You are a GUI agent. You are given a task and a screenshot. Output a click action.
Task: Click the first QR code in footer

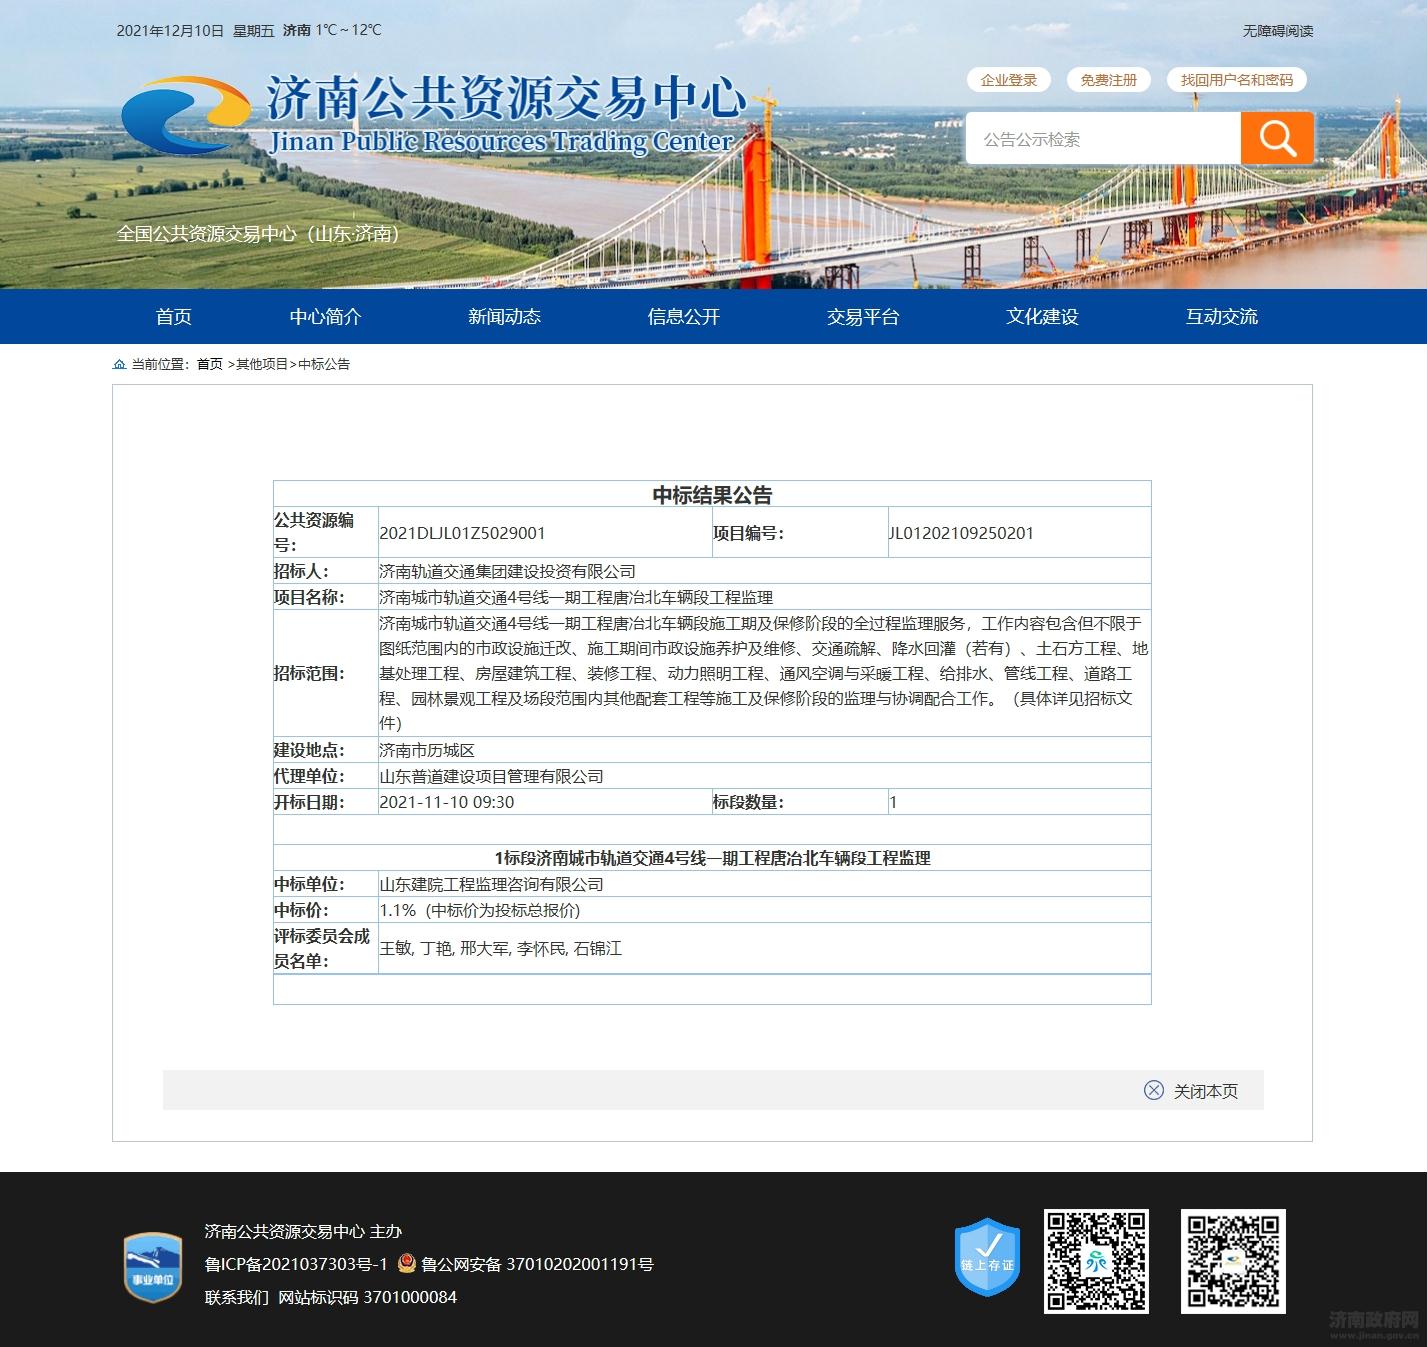(x=1096, y=1261)
